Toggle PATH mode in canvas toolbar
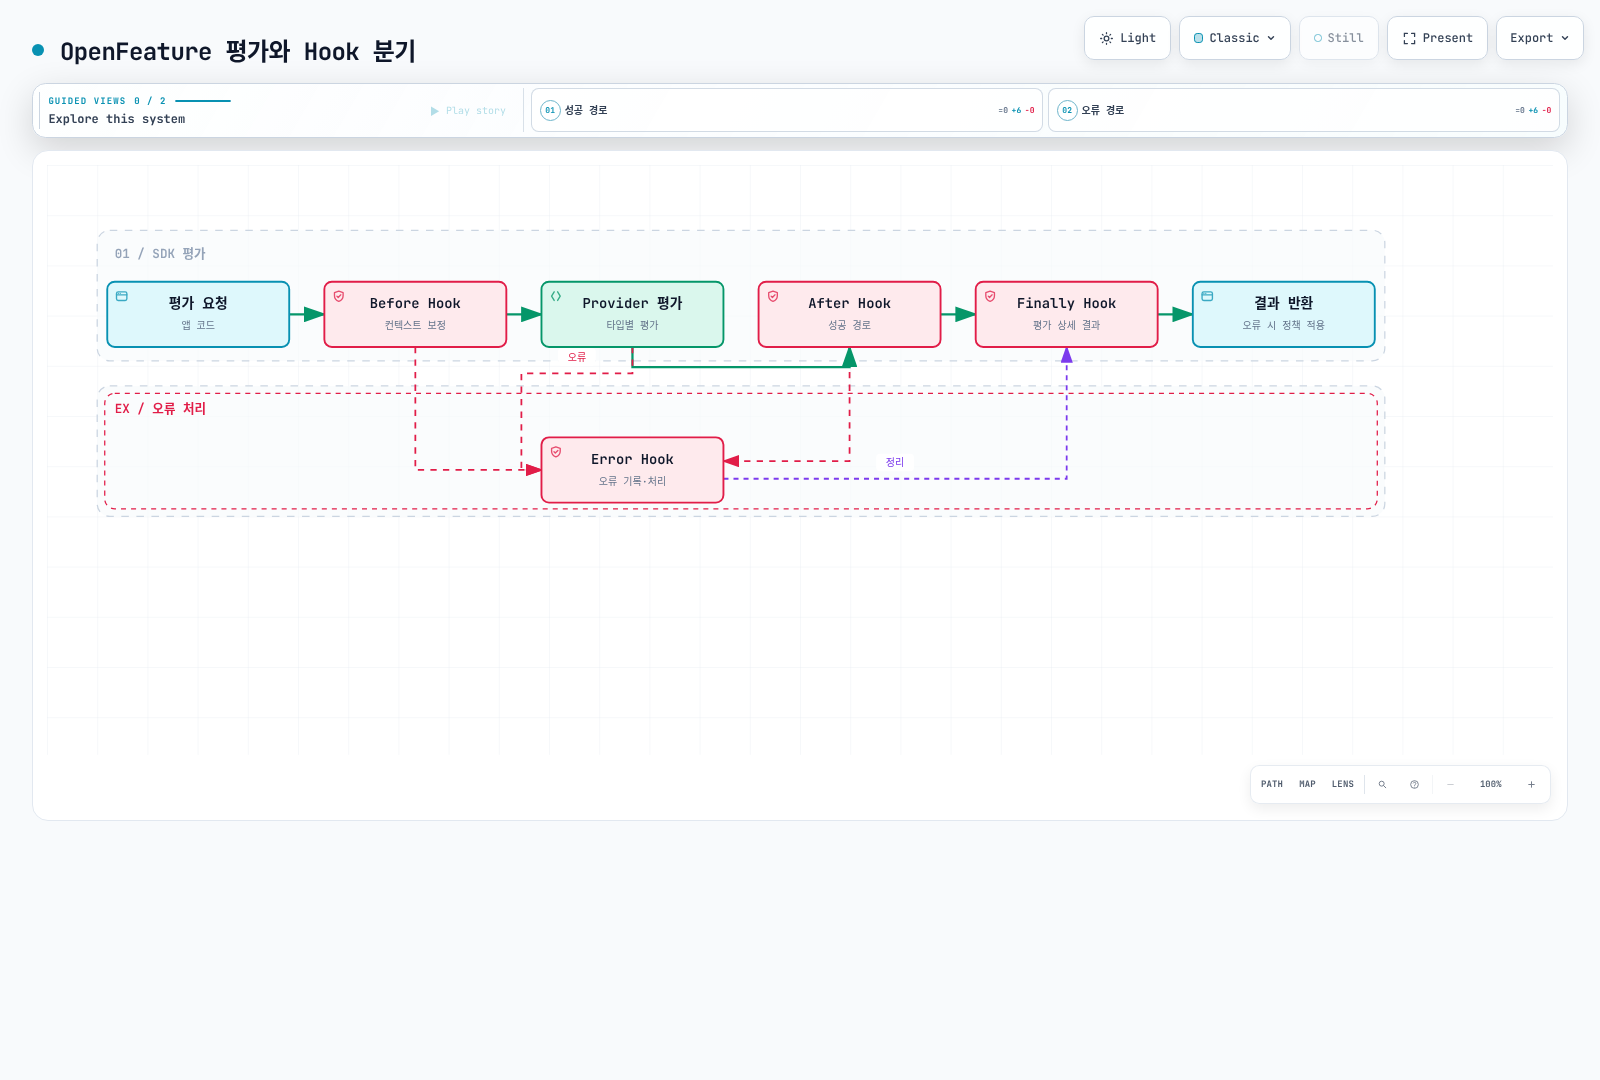 pos(1272,784)
